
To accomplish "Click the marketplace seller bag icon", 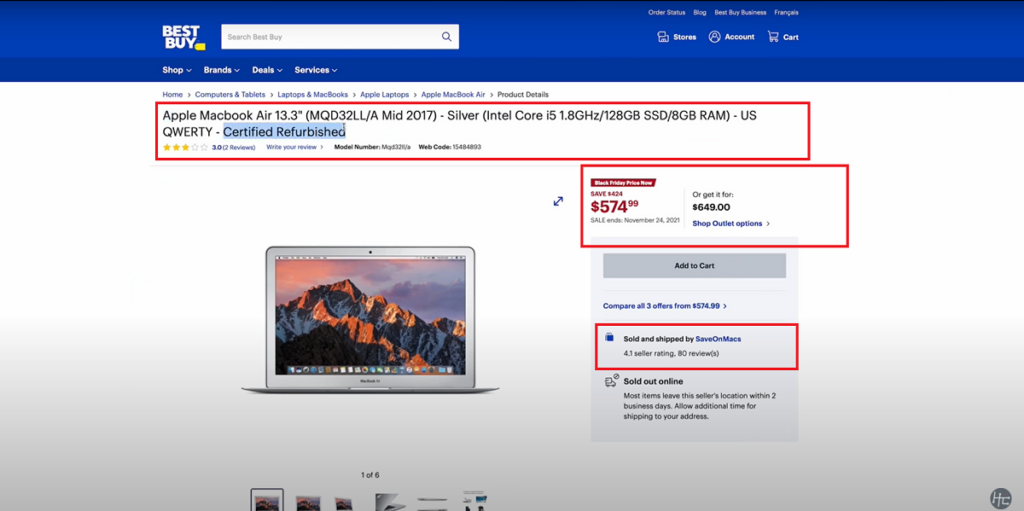I will [610, 338].
